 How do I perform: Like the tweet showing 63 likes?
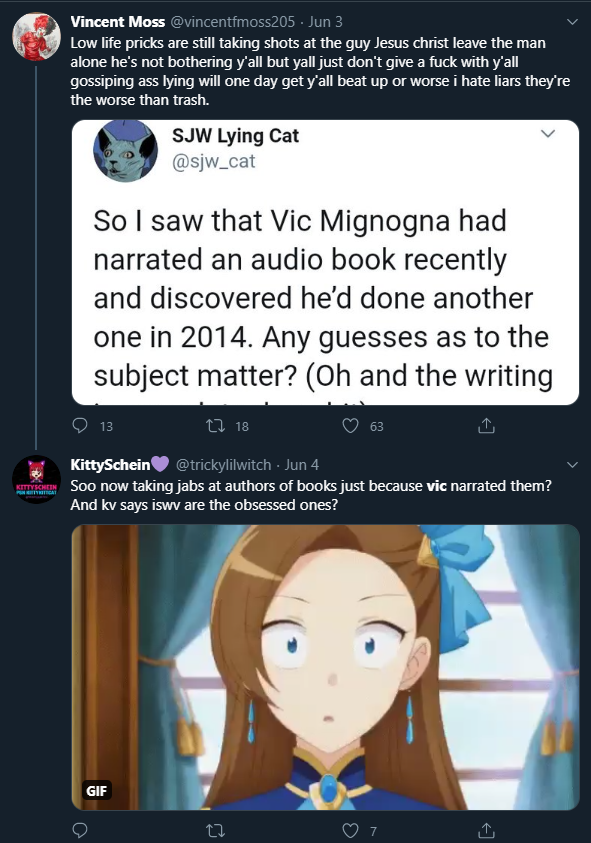click(x=350, y=426)
